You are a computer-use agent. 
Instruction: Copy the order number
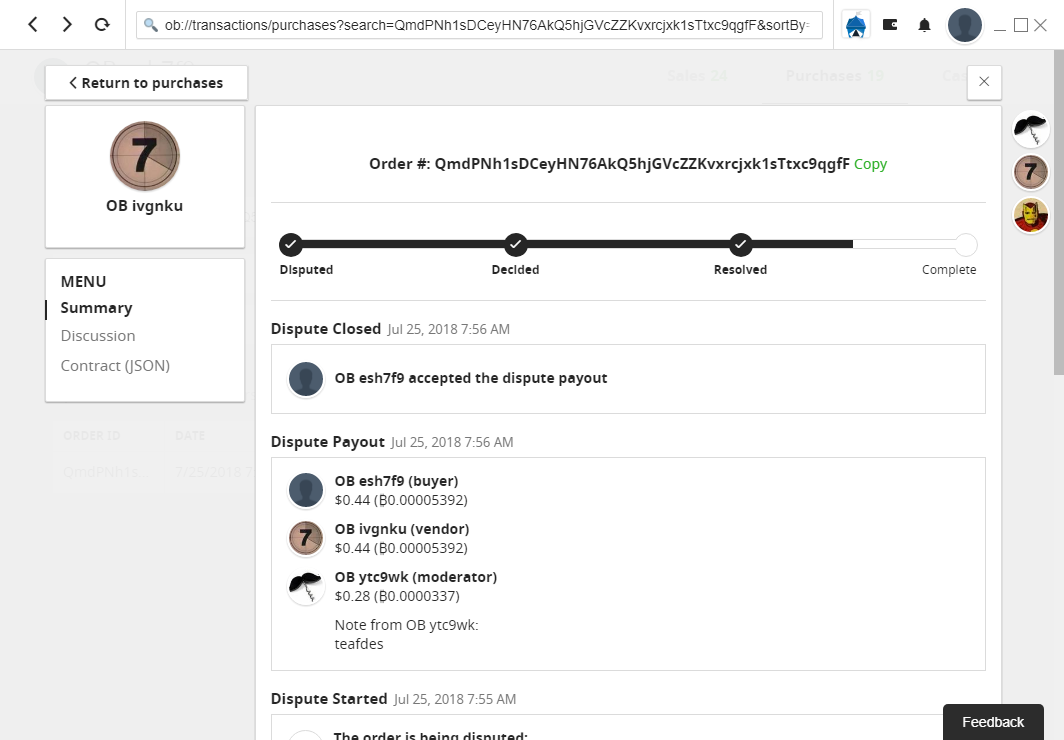[x=870, y=164]
